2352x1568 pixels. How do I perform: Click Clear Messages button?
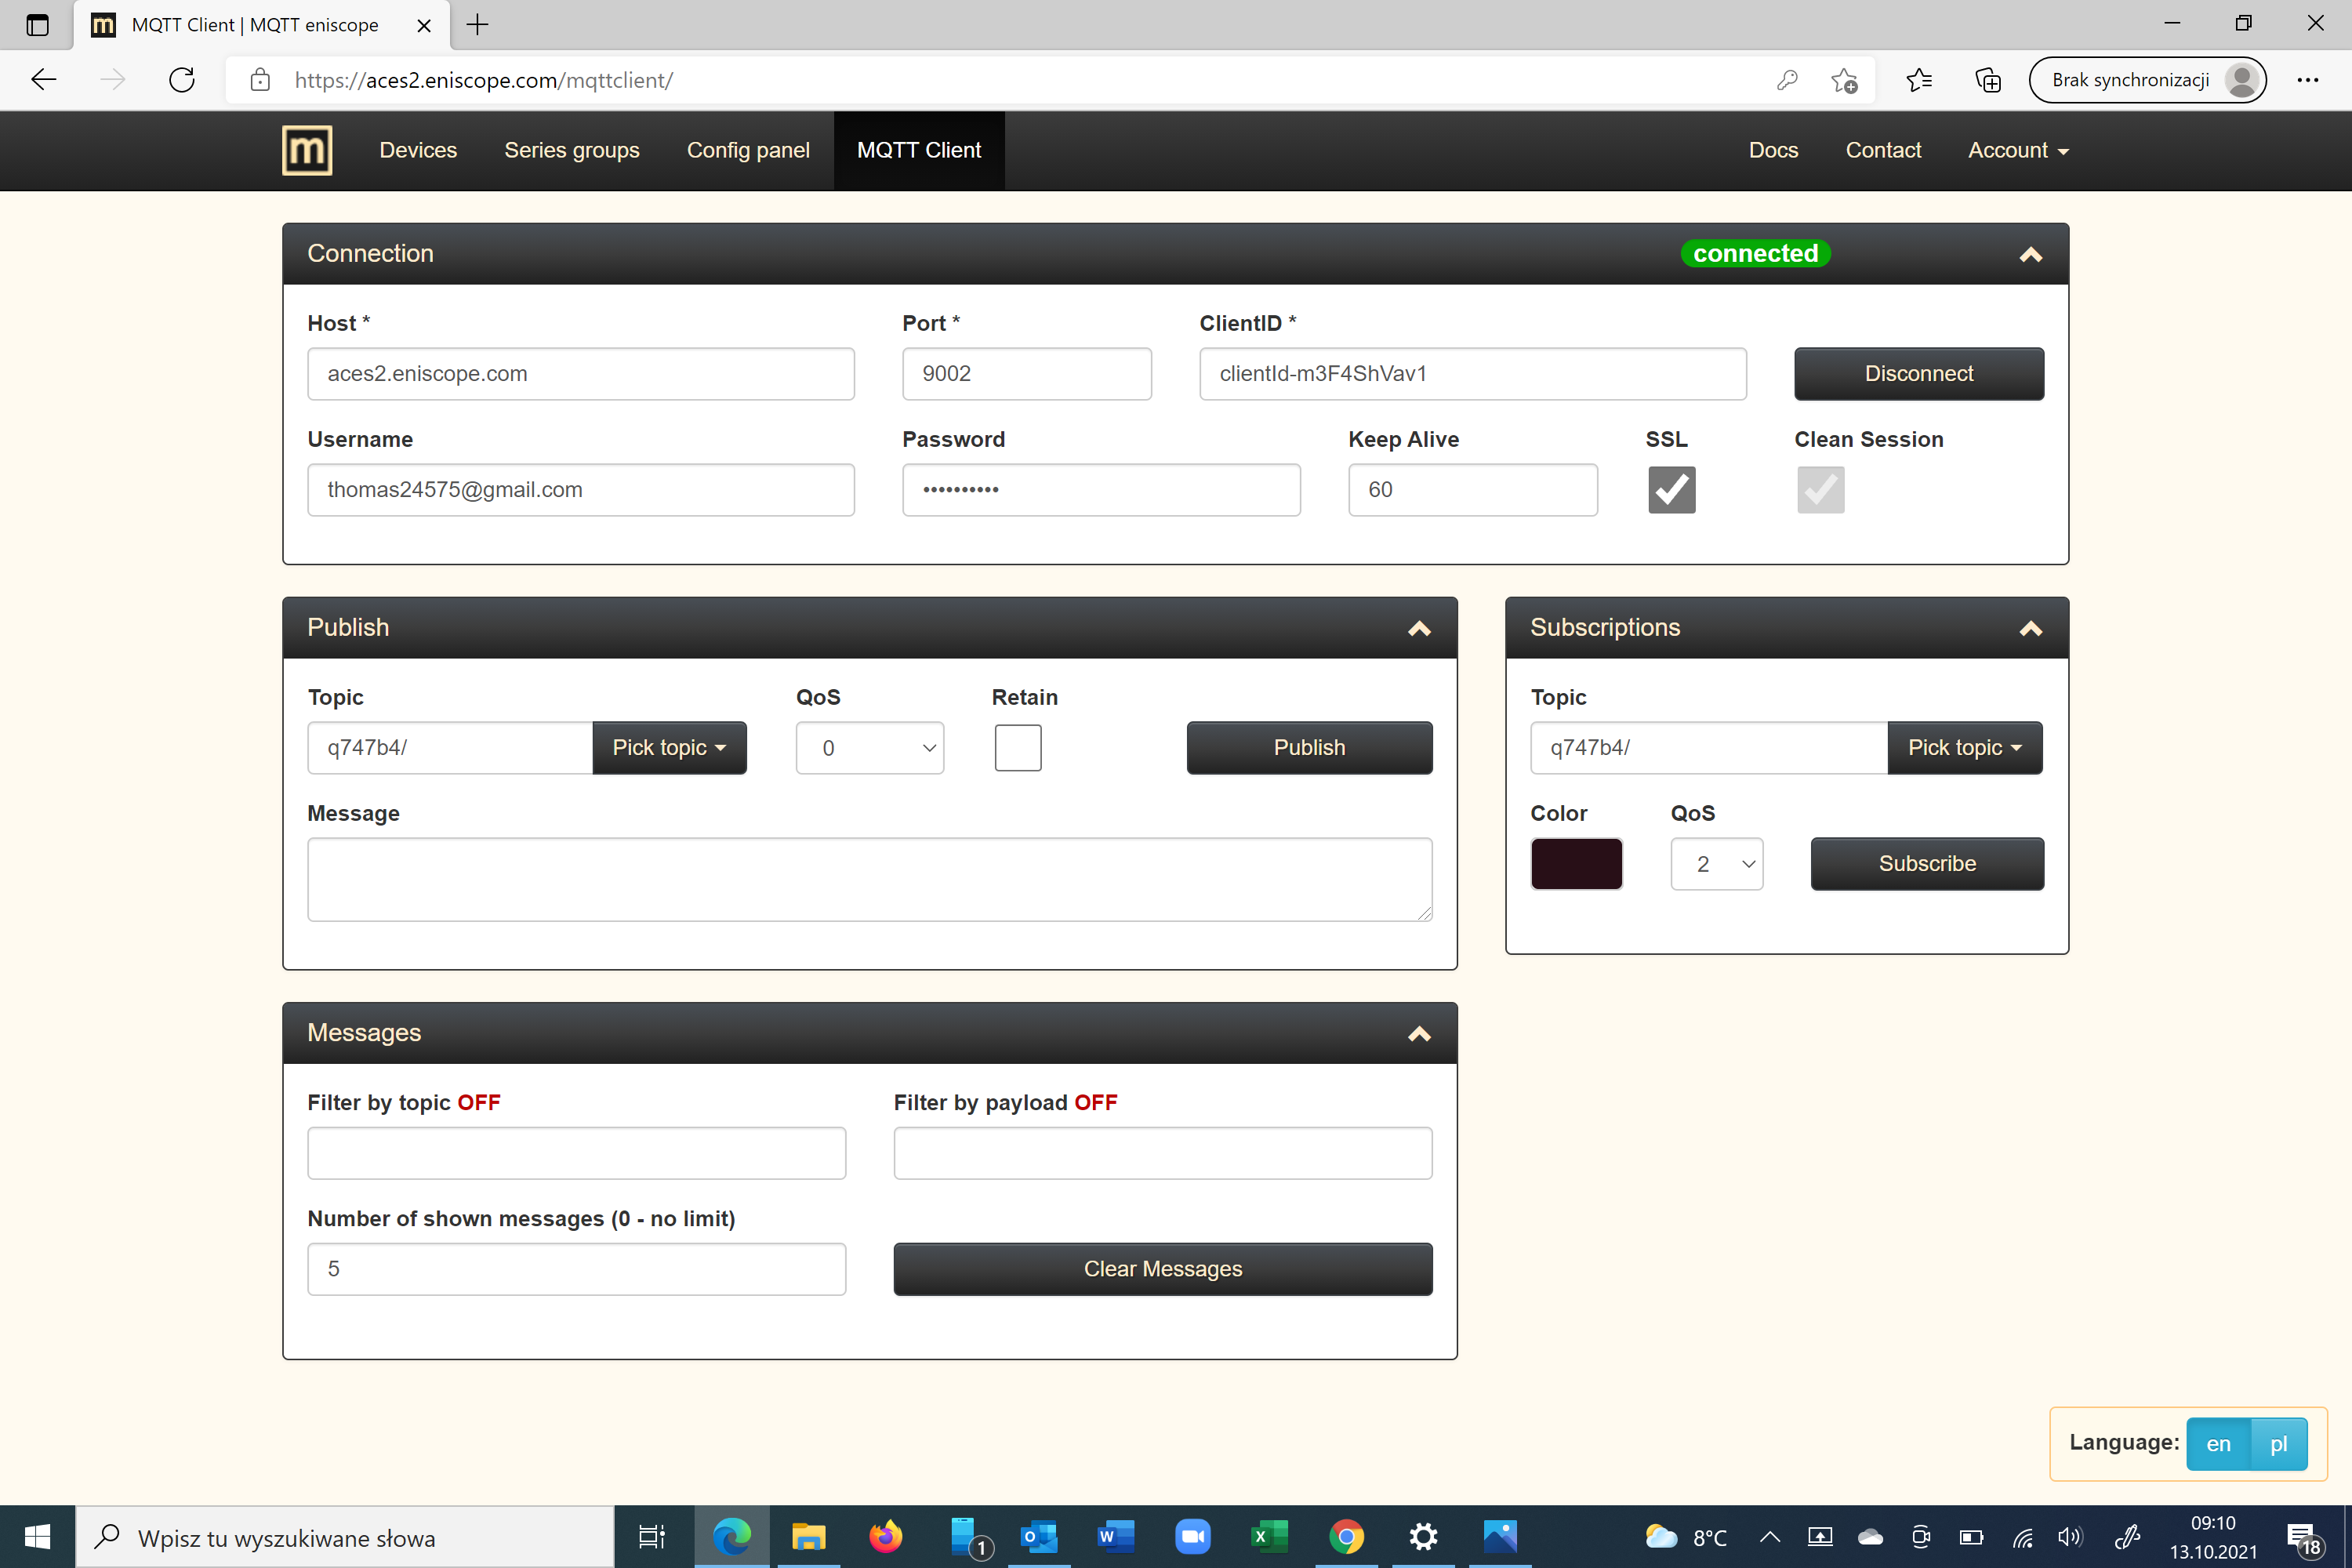(1162, 1269)
